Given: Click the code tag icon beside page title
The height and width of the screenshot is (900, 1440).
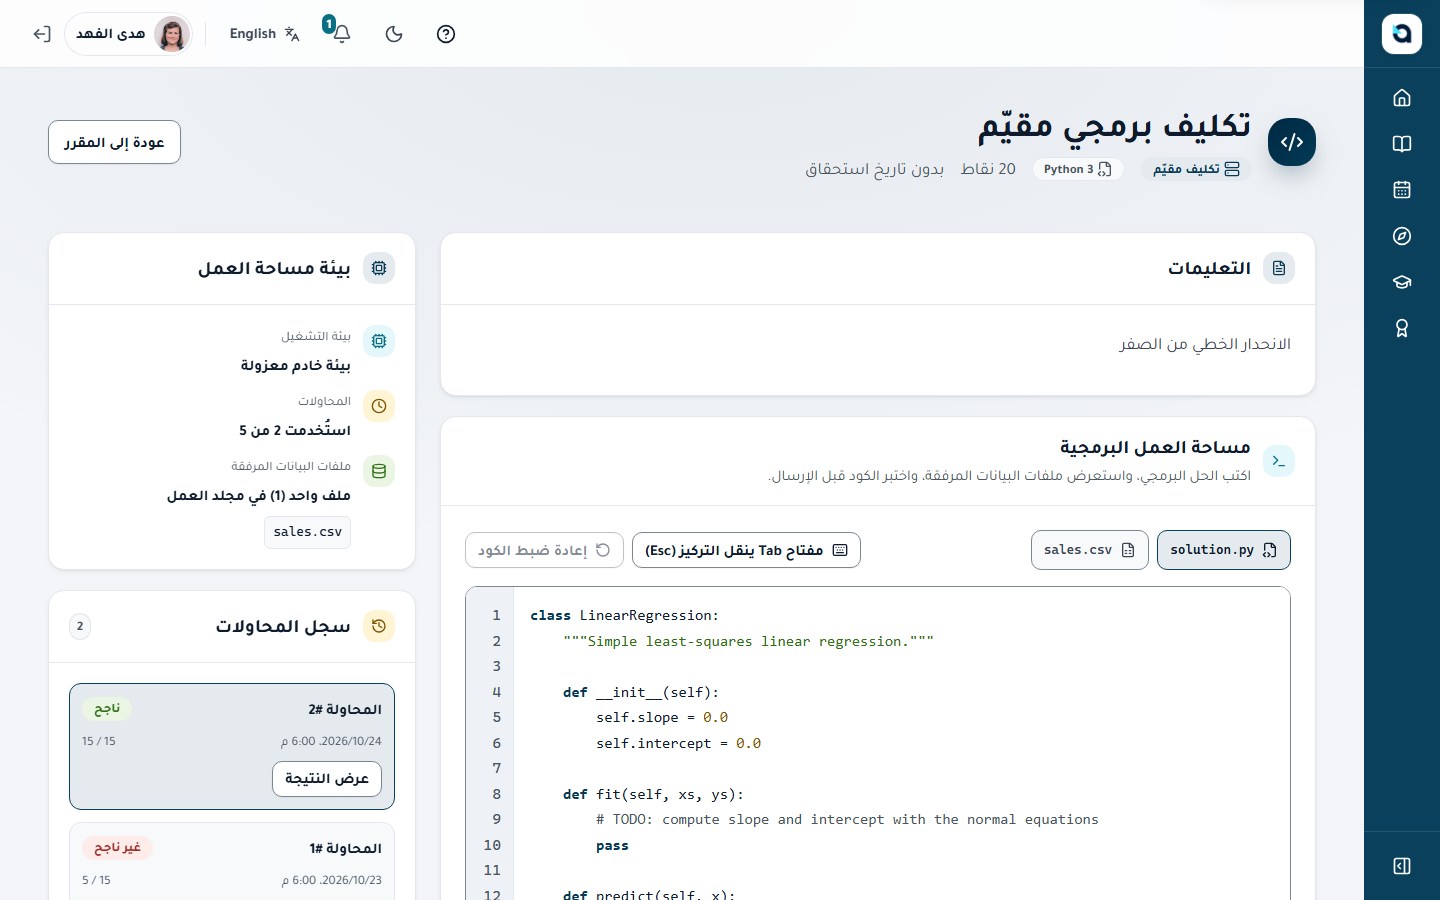Looking at the screenshot, I should [x=1292, y=142].
